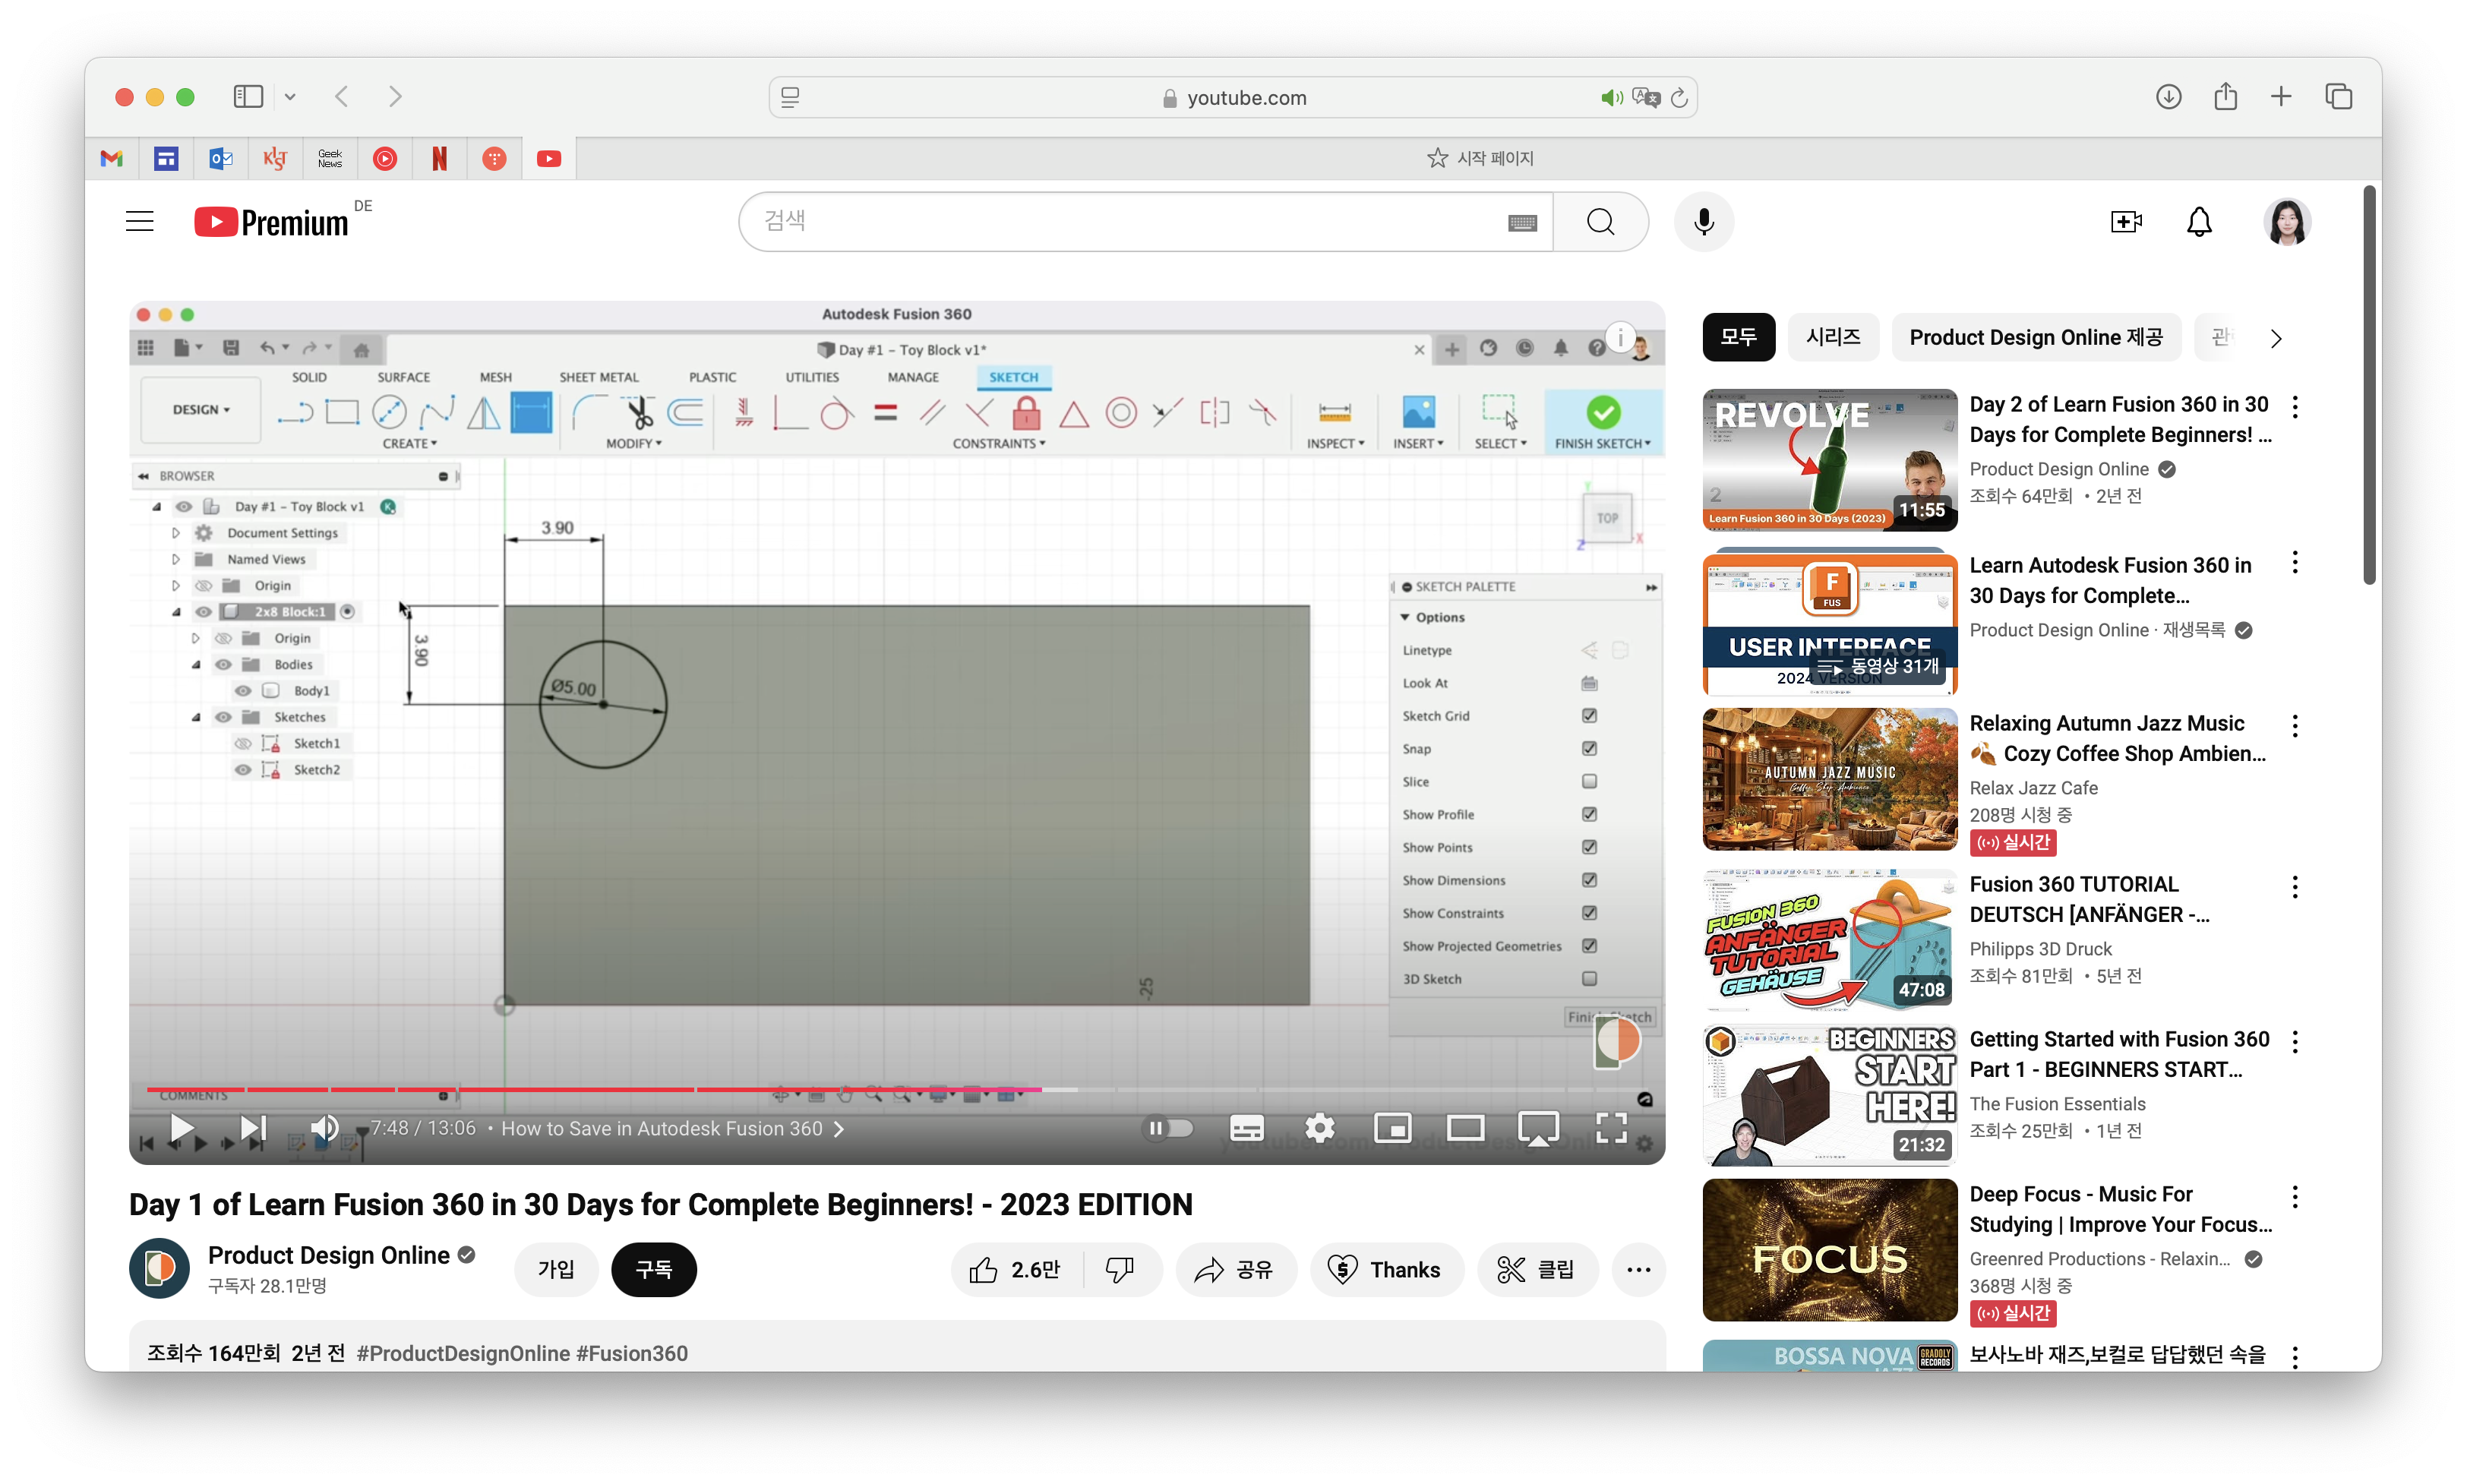Click the Thanks button
The width and height of the screenshot is (2467, 1484).
tap(1386, 1269)
